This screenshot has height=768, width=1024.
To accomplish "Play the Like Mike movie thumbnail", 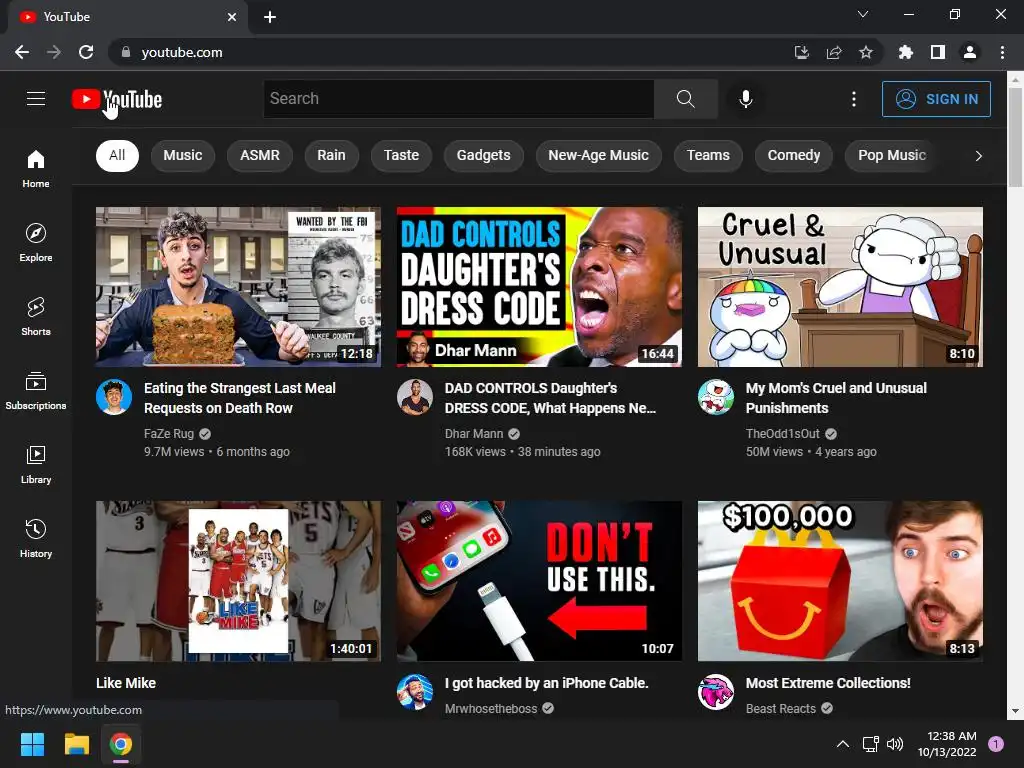I will (x=238, y=581).
